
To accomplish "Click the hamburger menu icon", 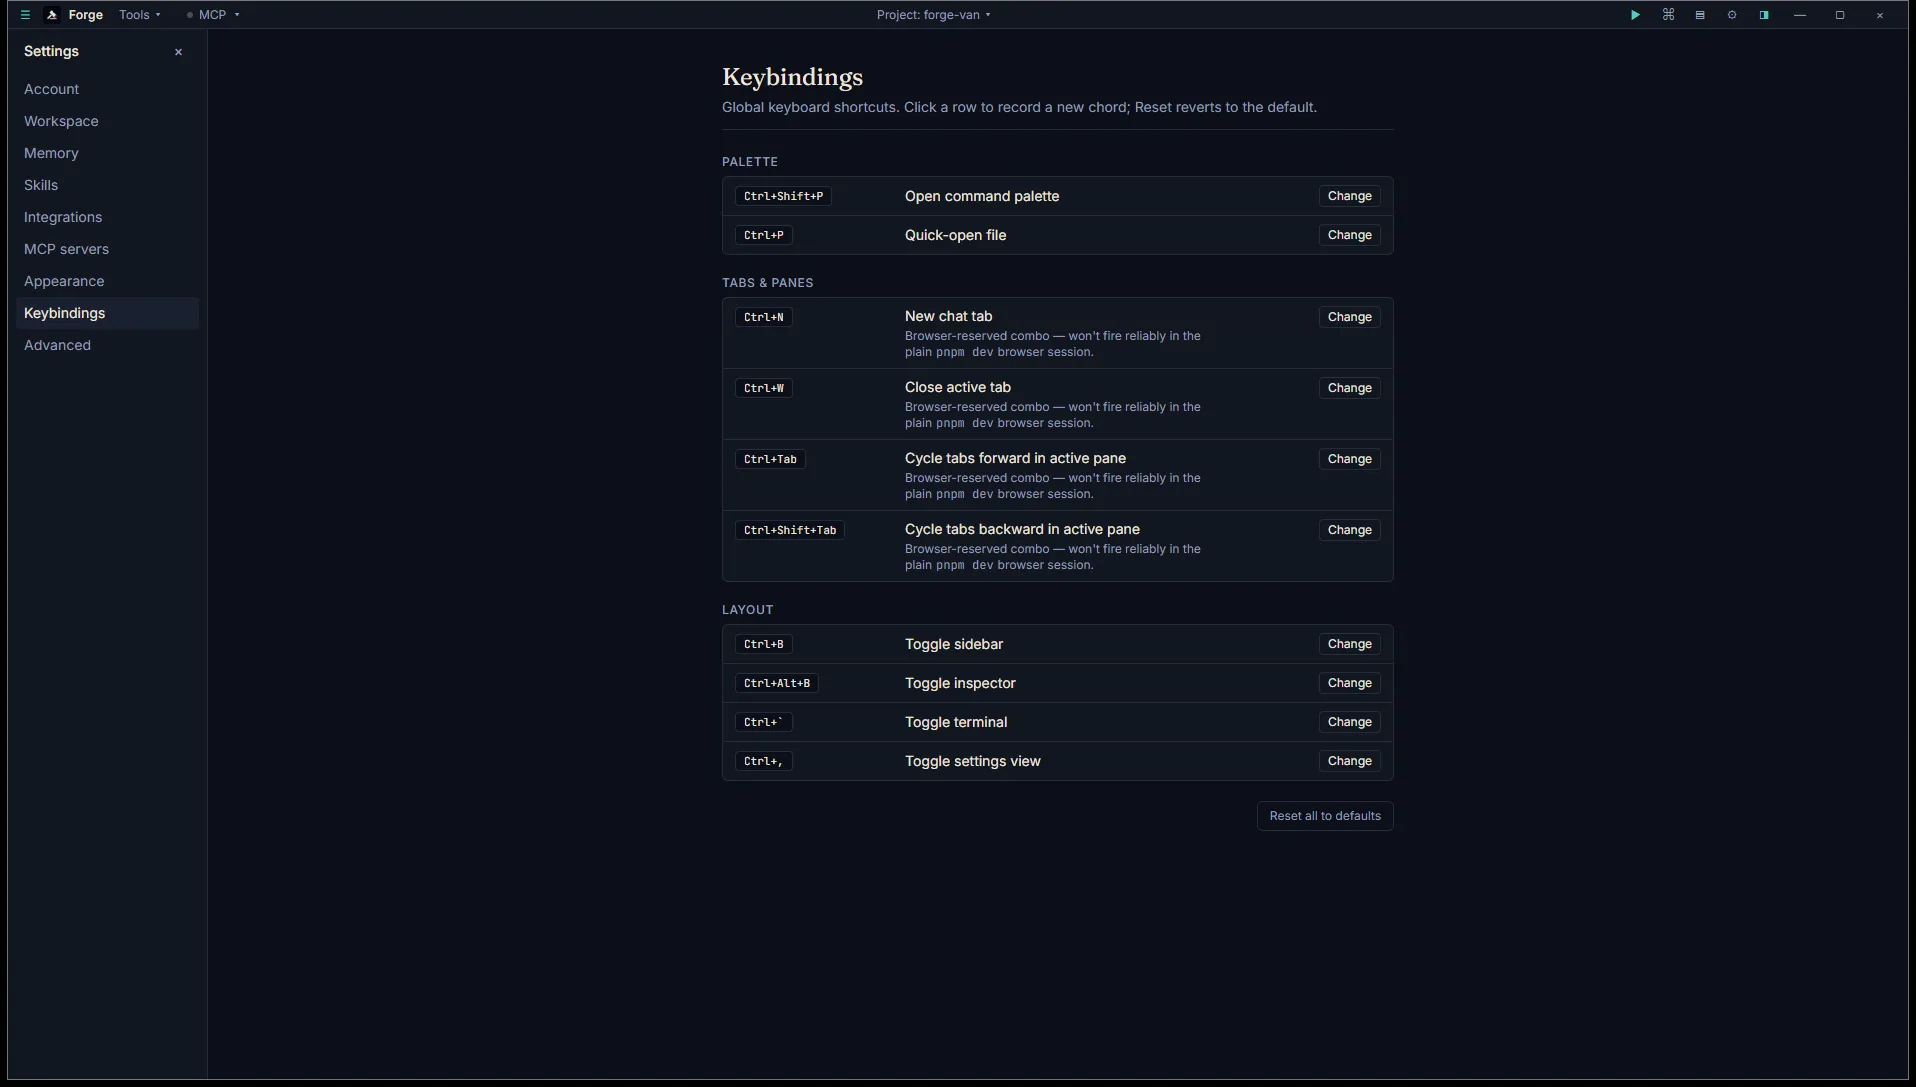I will [x=25, y=15].
